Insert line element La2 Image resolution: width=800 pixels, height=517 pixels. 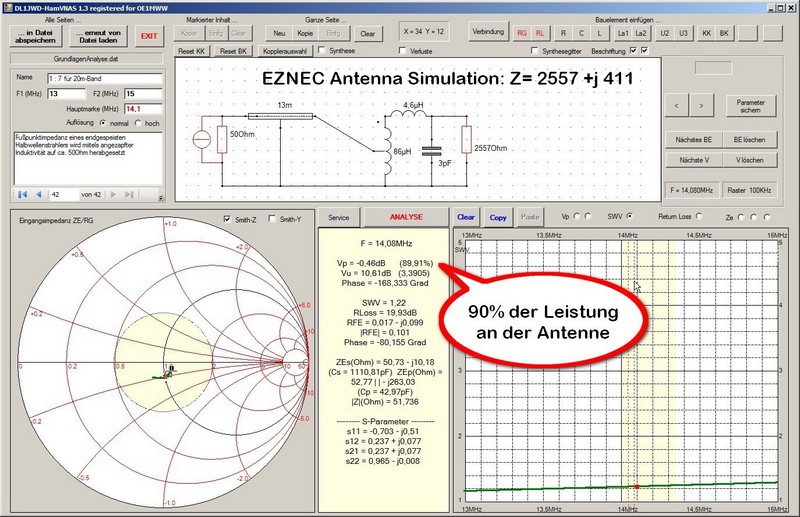pos(641,33)
